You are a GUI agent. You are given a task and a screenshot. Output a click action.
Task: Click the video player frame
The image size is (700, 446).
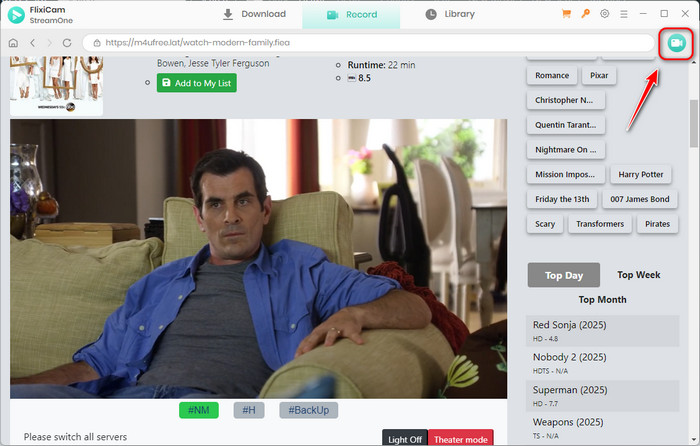point(258,258)
